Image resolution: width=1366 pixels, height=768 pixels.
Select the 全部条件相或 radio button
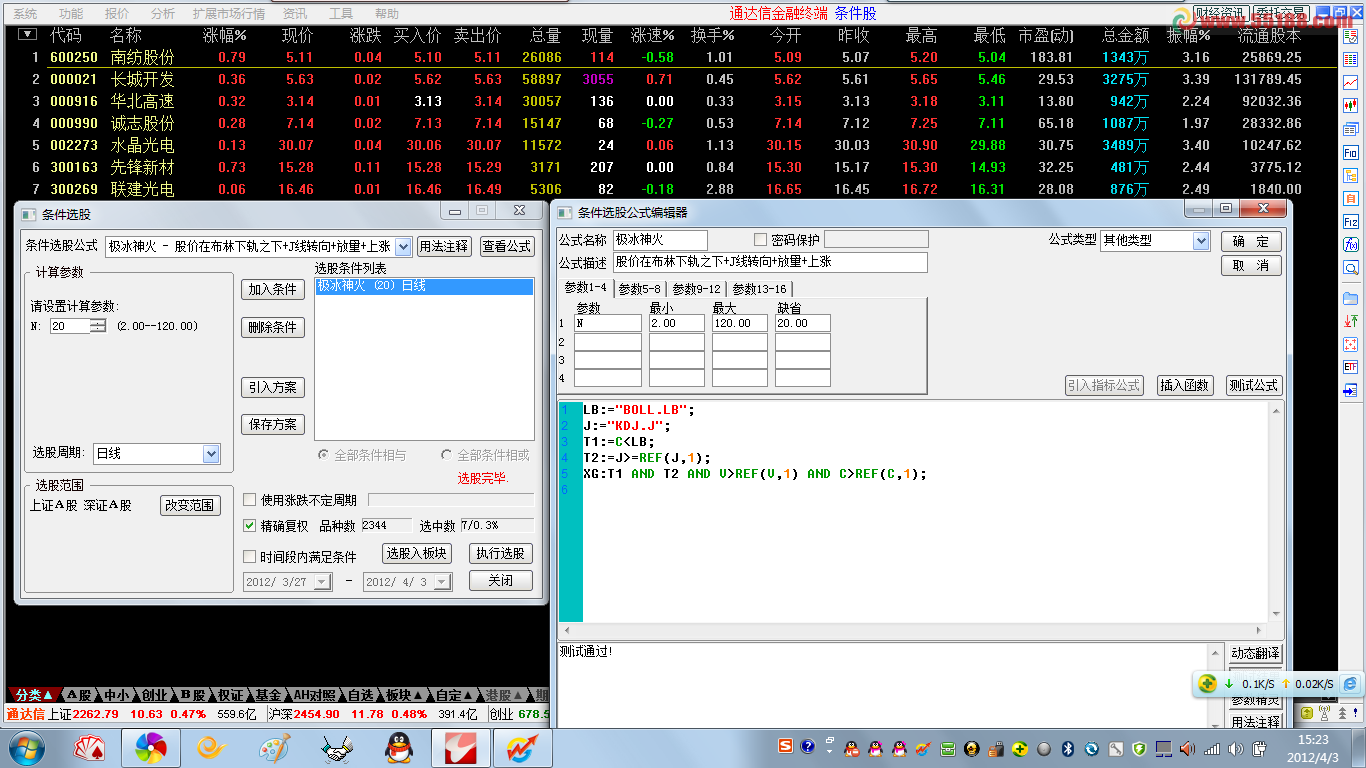(447, 455)
